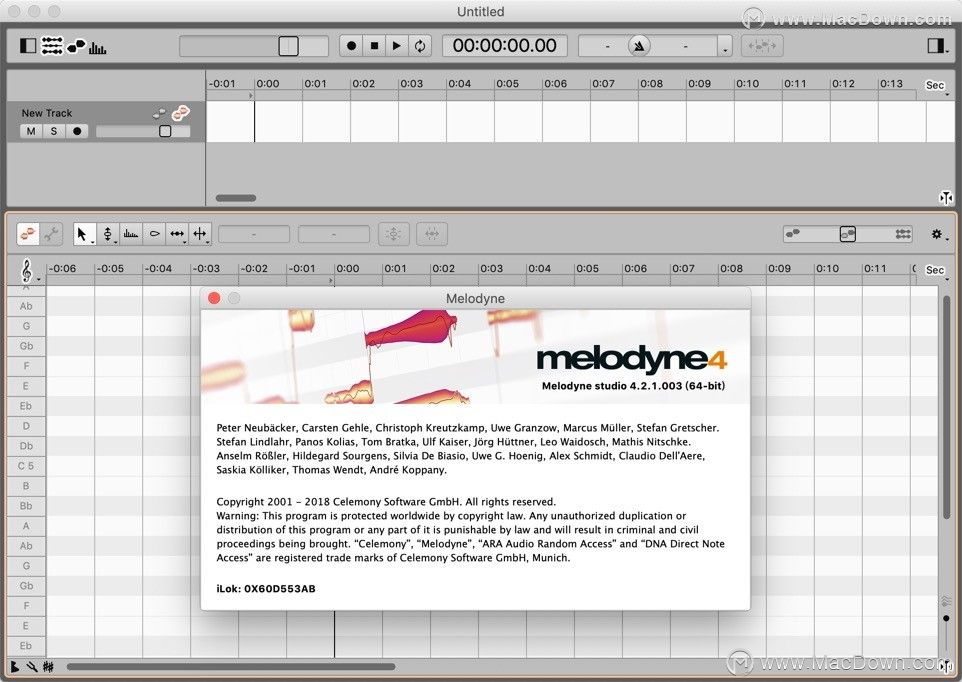
Task: Open the mixer icon in the top toolbar
Action: click(x=52, y=45)
